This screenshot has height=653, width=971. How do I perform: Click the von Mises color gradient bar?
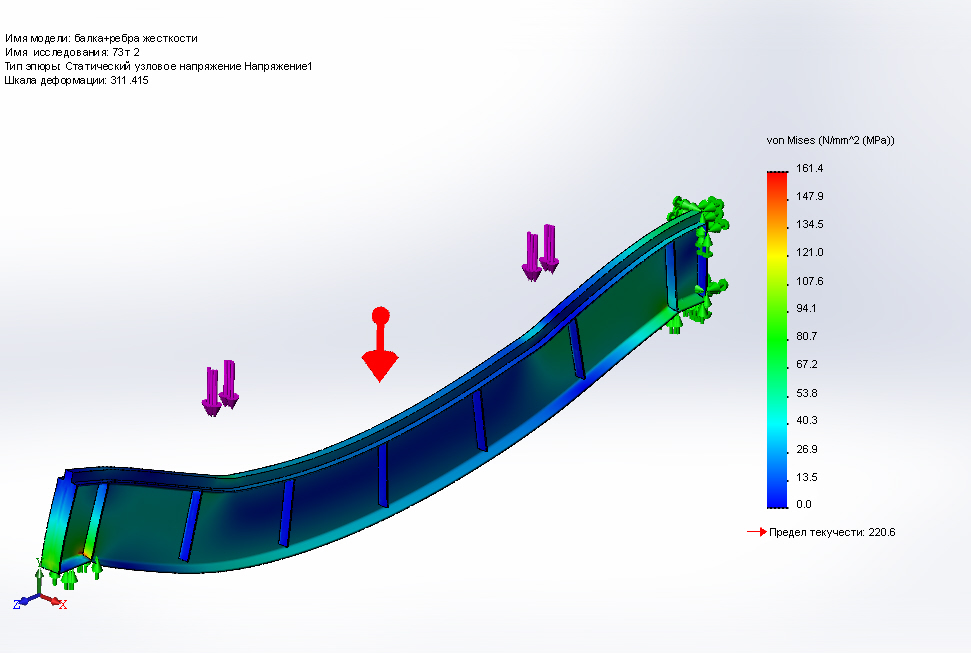777,340
